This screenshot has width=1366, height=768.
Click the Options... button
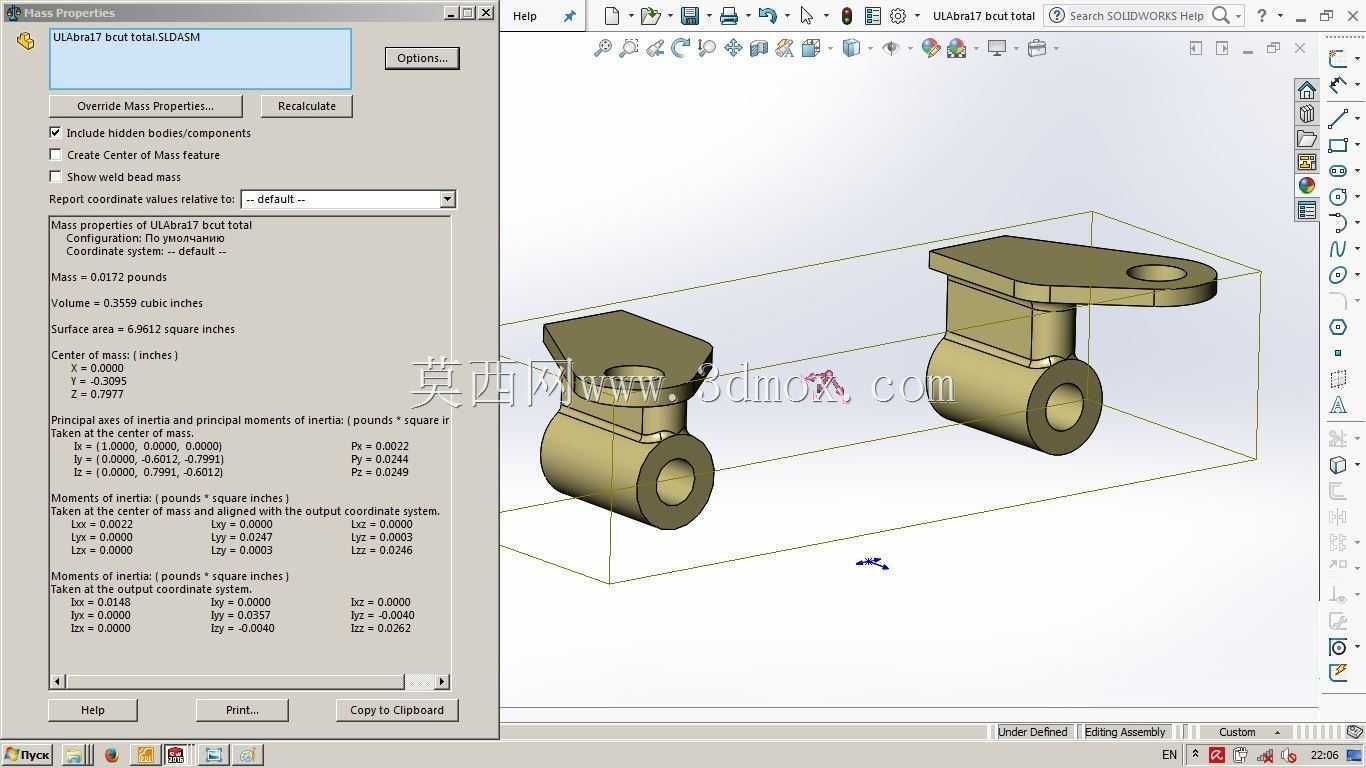click(x=422, y=58)
